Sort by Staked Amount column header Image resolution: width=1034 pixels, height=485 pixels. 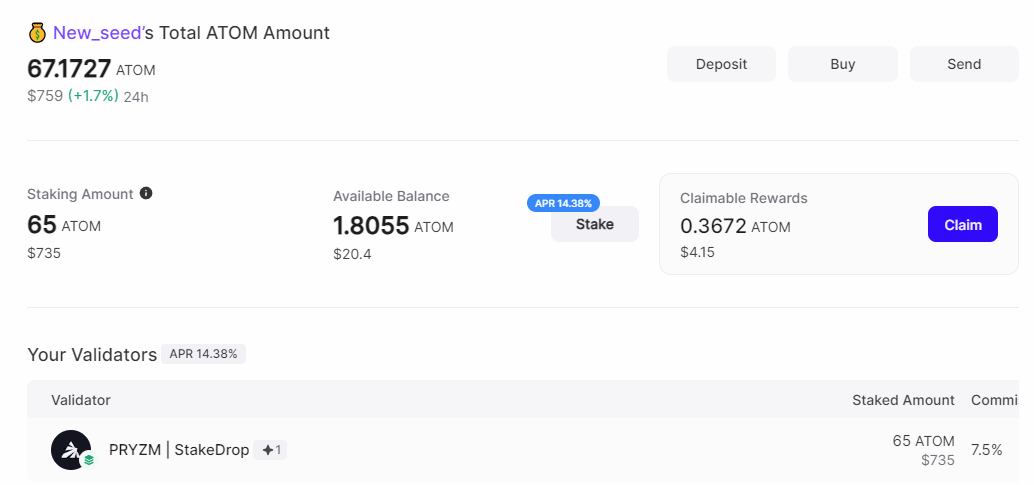(903, 400)
